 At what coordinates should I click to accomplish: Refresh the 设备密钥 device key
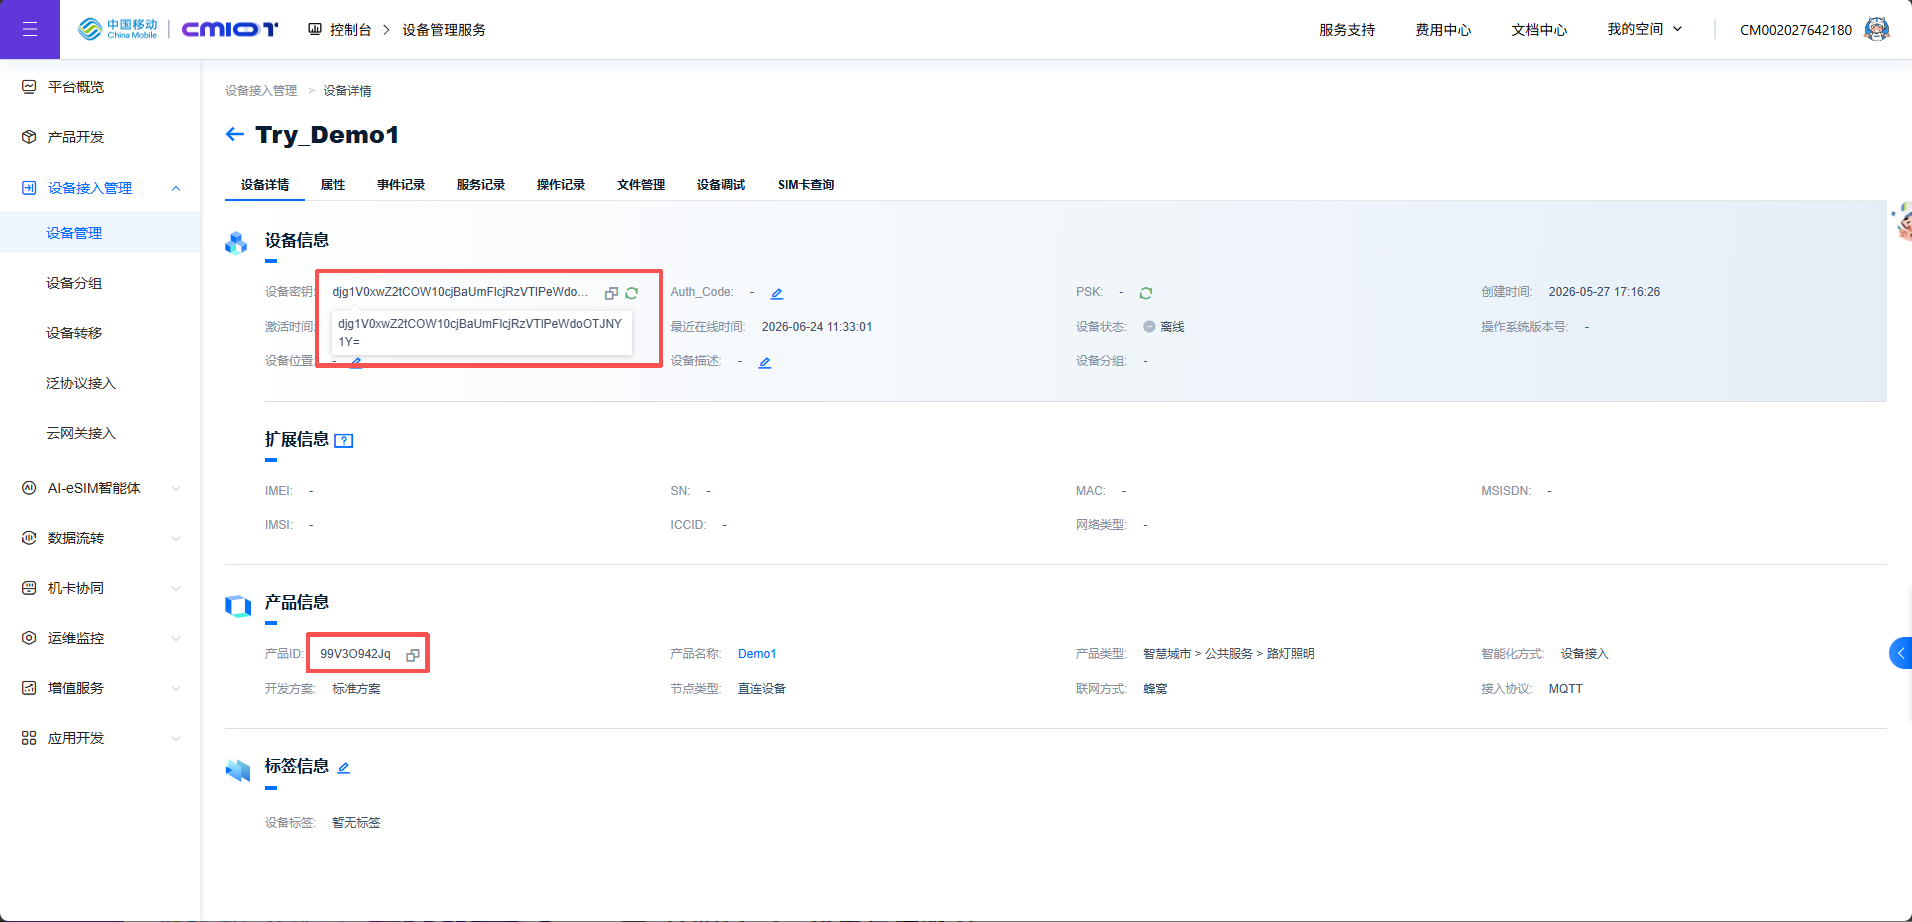click(x=632, y=293)
